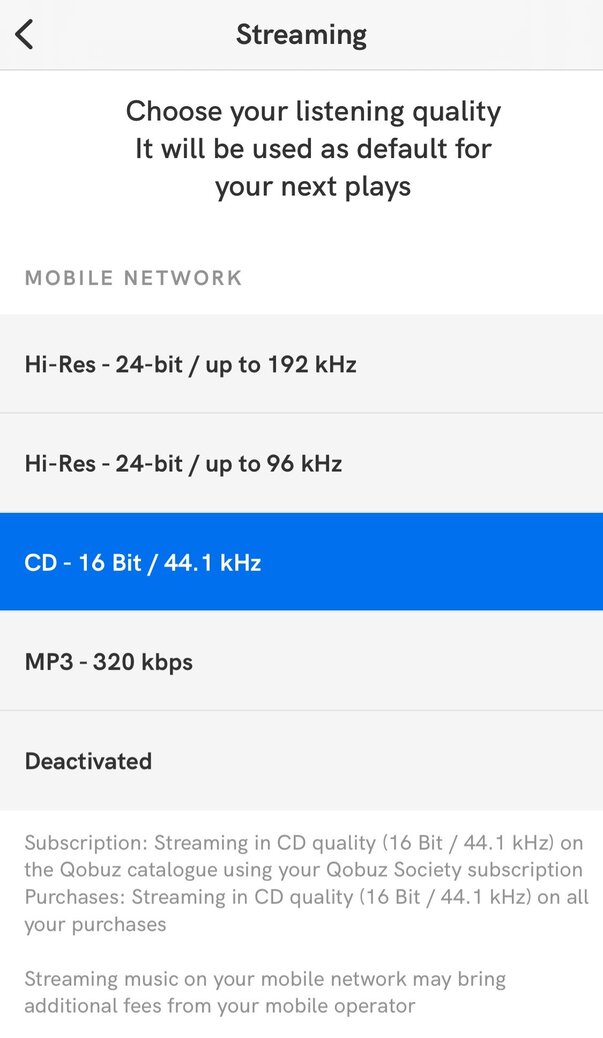The image size is (603, 1038).
Task: Click the mobile operator fees warning
Action: coord(264,992)
